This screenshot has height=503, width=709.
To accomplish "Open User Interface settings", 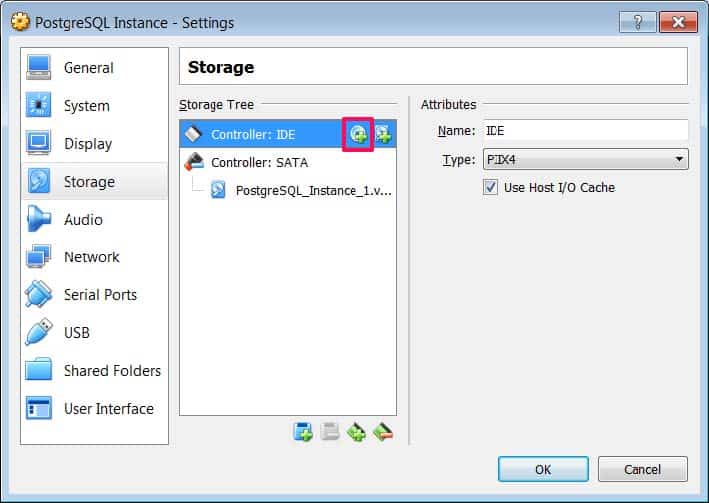I will (x=95, y=408).
